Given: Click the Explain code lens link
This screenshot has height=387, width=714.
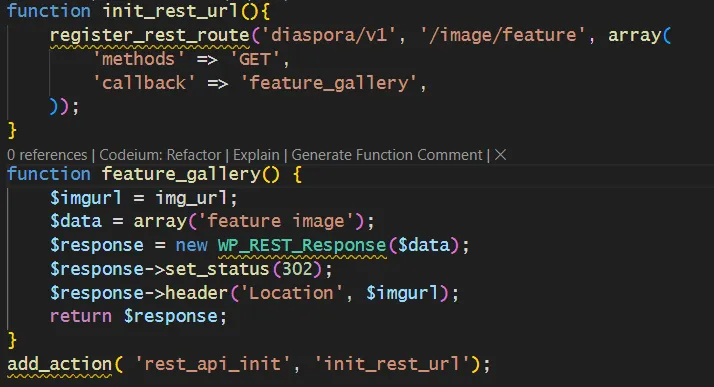Looking at the screenshot, I should tap(256, 155).
